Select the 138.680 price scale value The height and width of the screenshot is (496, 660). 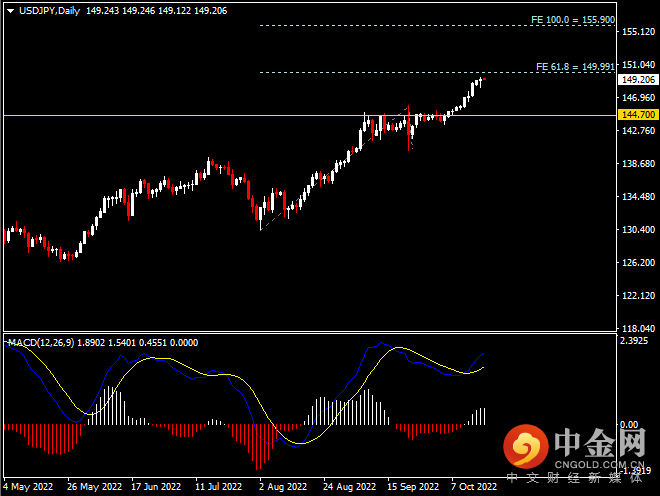point(639,163)
